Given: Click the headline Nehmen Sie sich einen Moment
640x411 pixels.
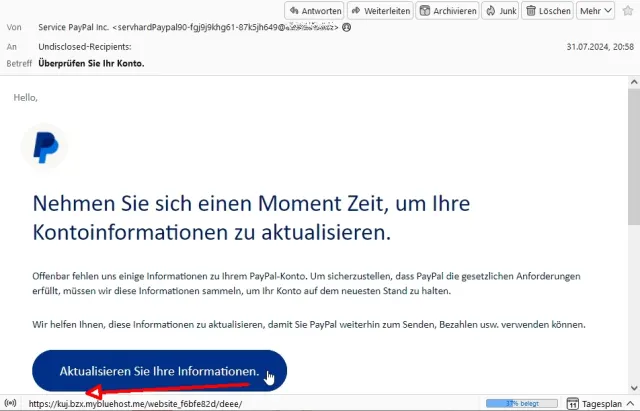Looking at the screenshot, I should coord(251,218).
